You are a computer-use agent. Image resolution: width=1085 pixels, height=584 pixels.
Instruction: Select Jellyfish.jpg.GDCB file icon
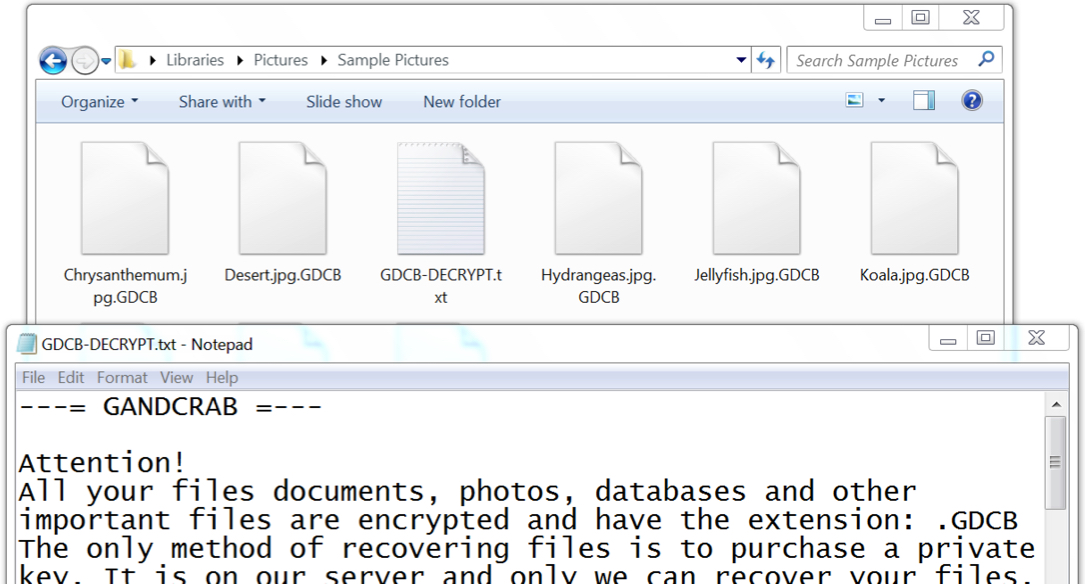[756, 199]
